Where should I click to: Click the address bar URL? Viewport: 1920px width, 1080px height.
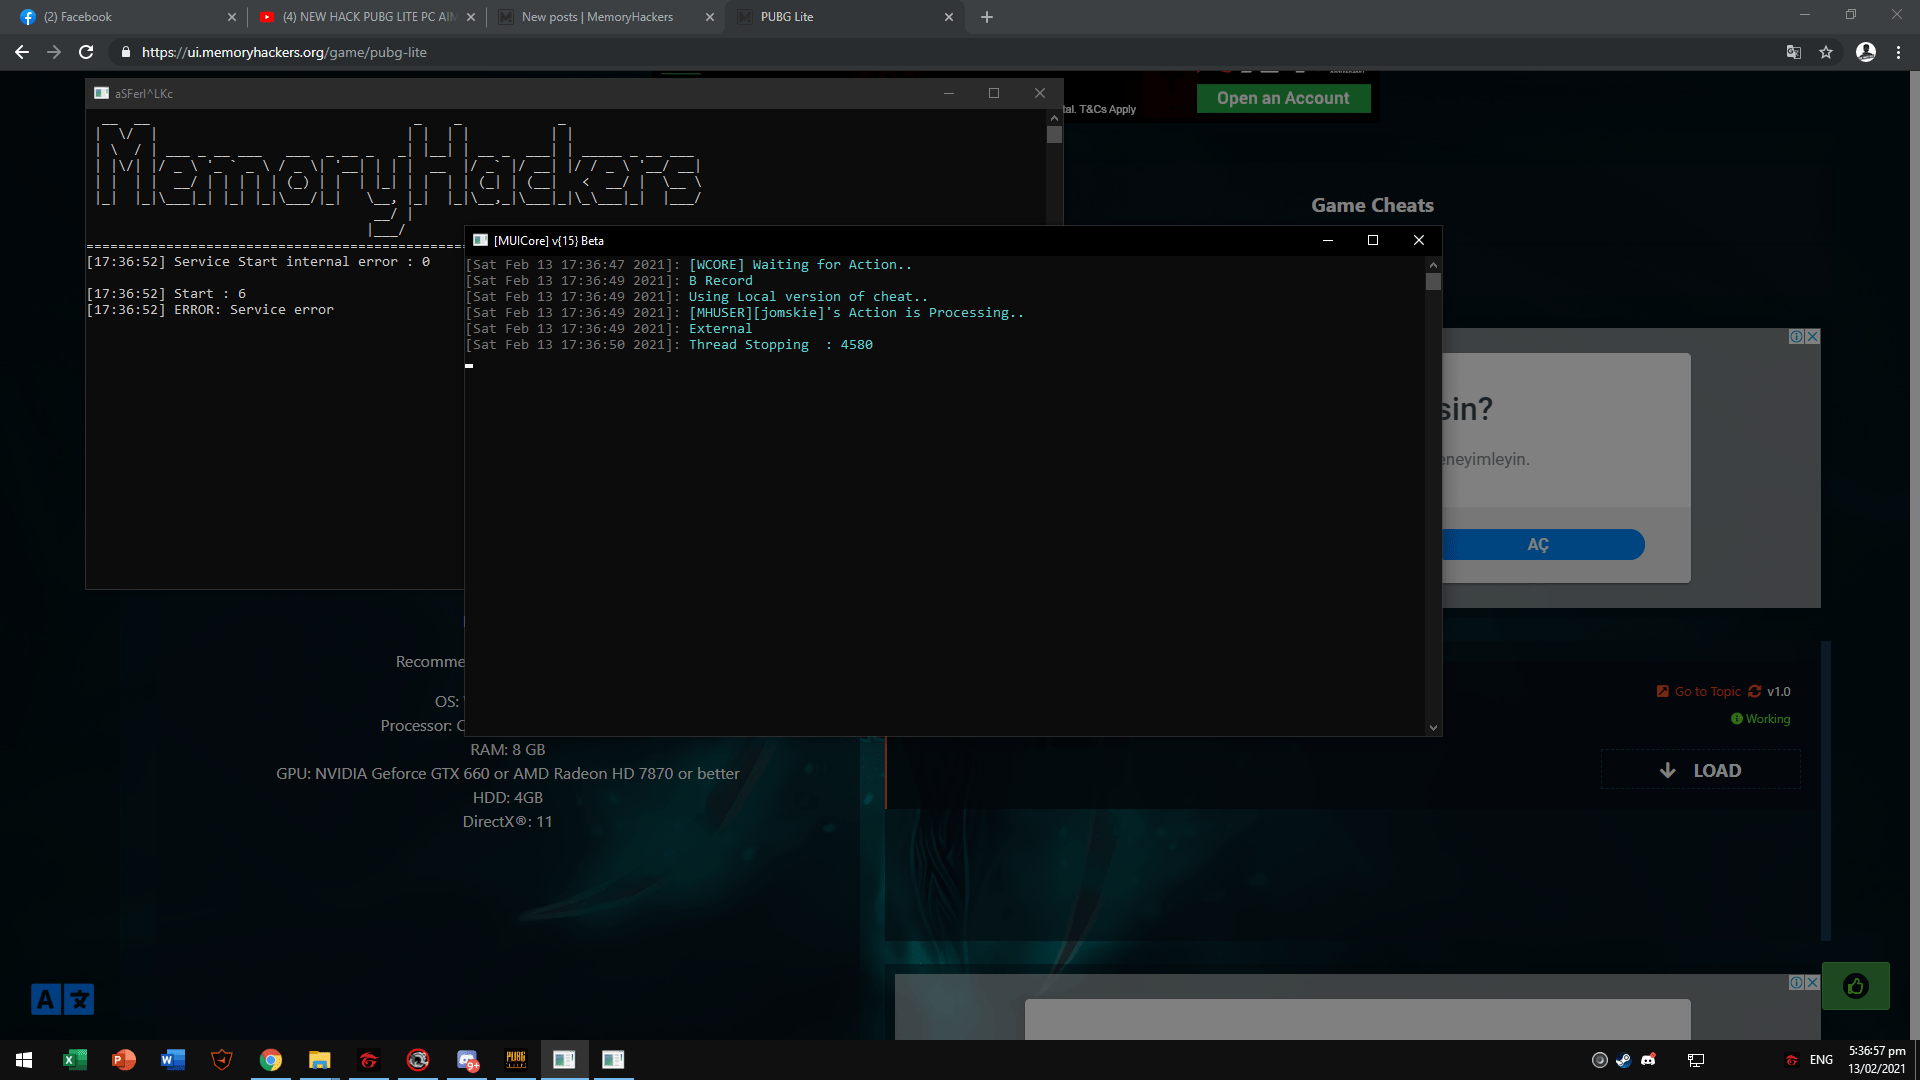(284, 52)
